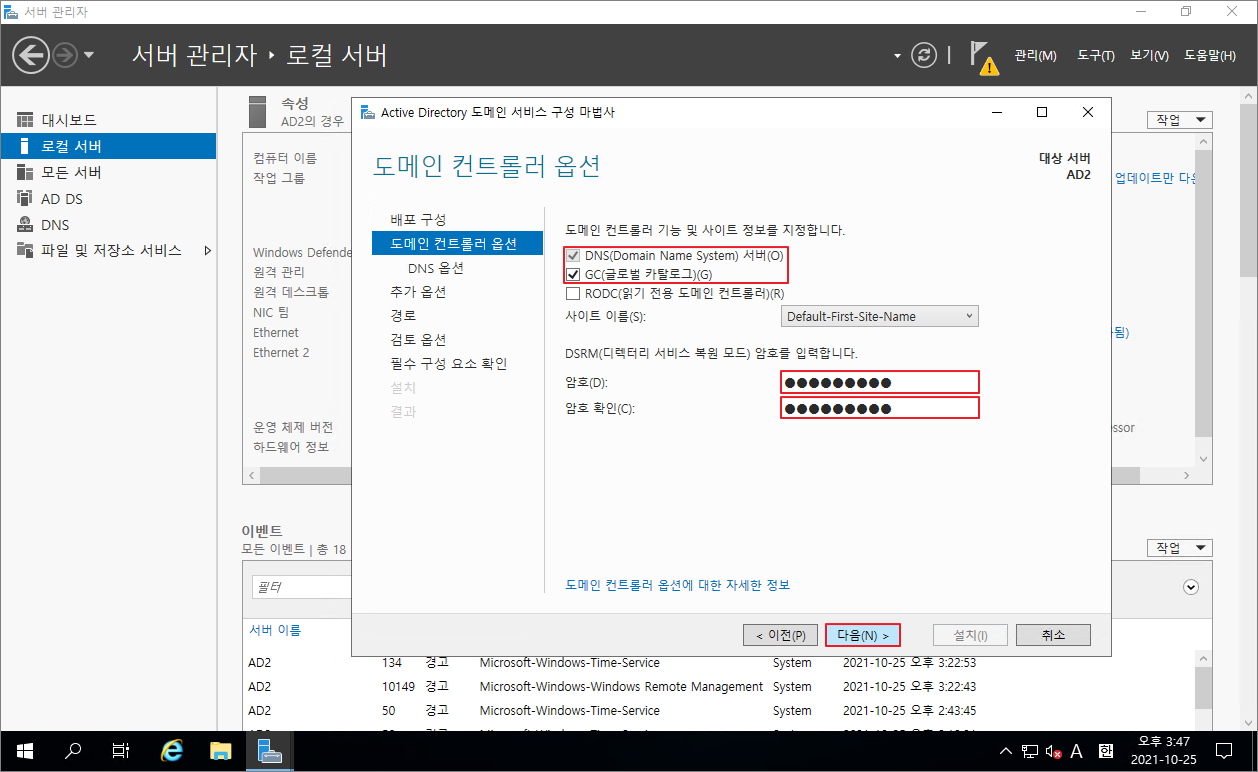Go to 추가 옵션 wizard step
This screenshot has width=1258, height=772.
418,292
